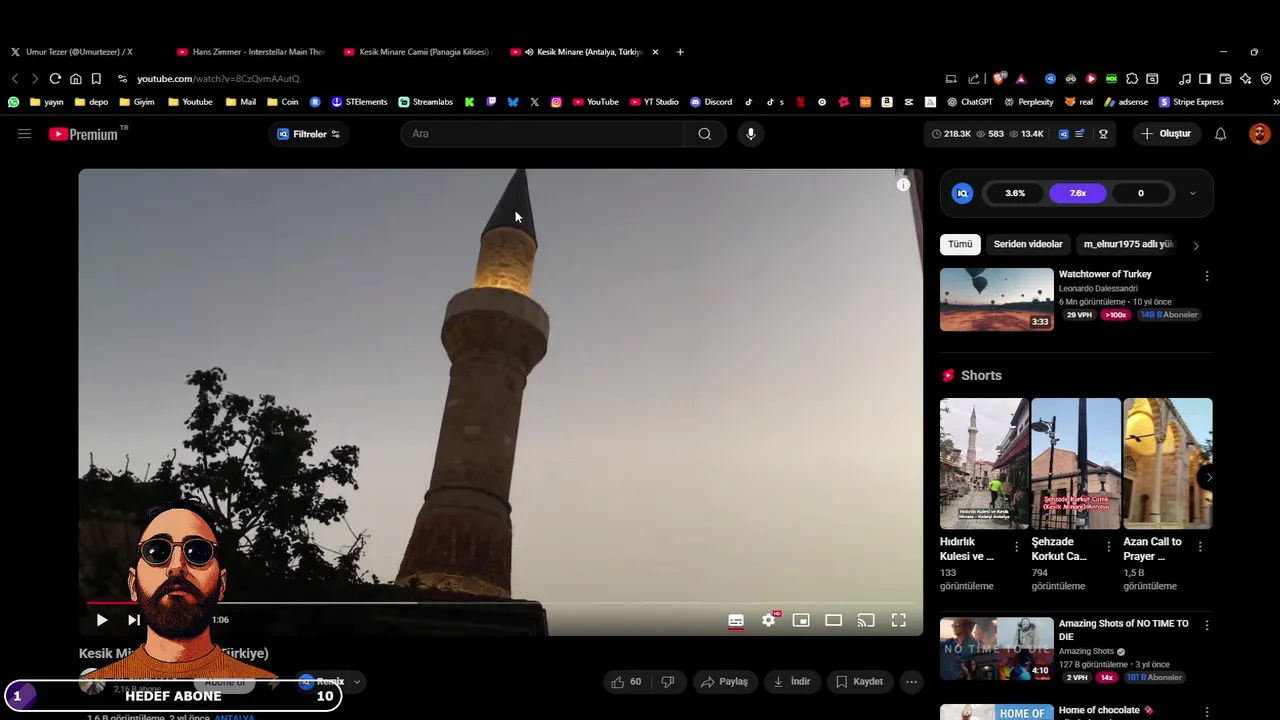Click the vidIQ IQ badge in the sidebar
The width and height of the screenshot is (1280, 720).
point(962,193)
